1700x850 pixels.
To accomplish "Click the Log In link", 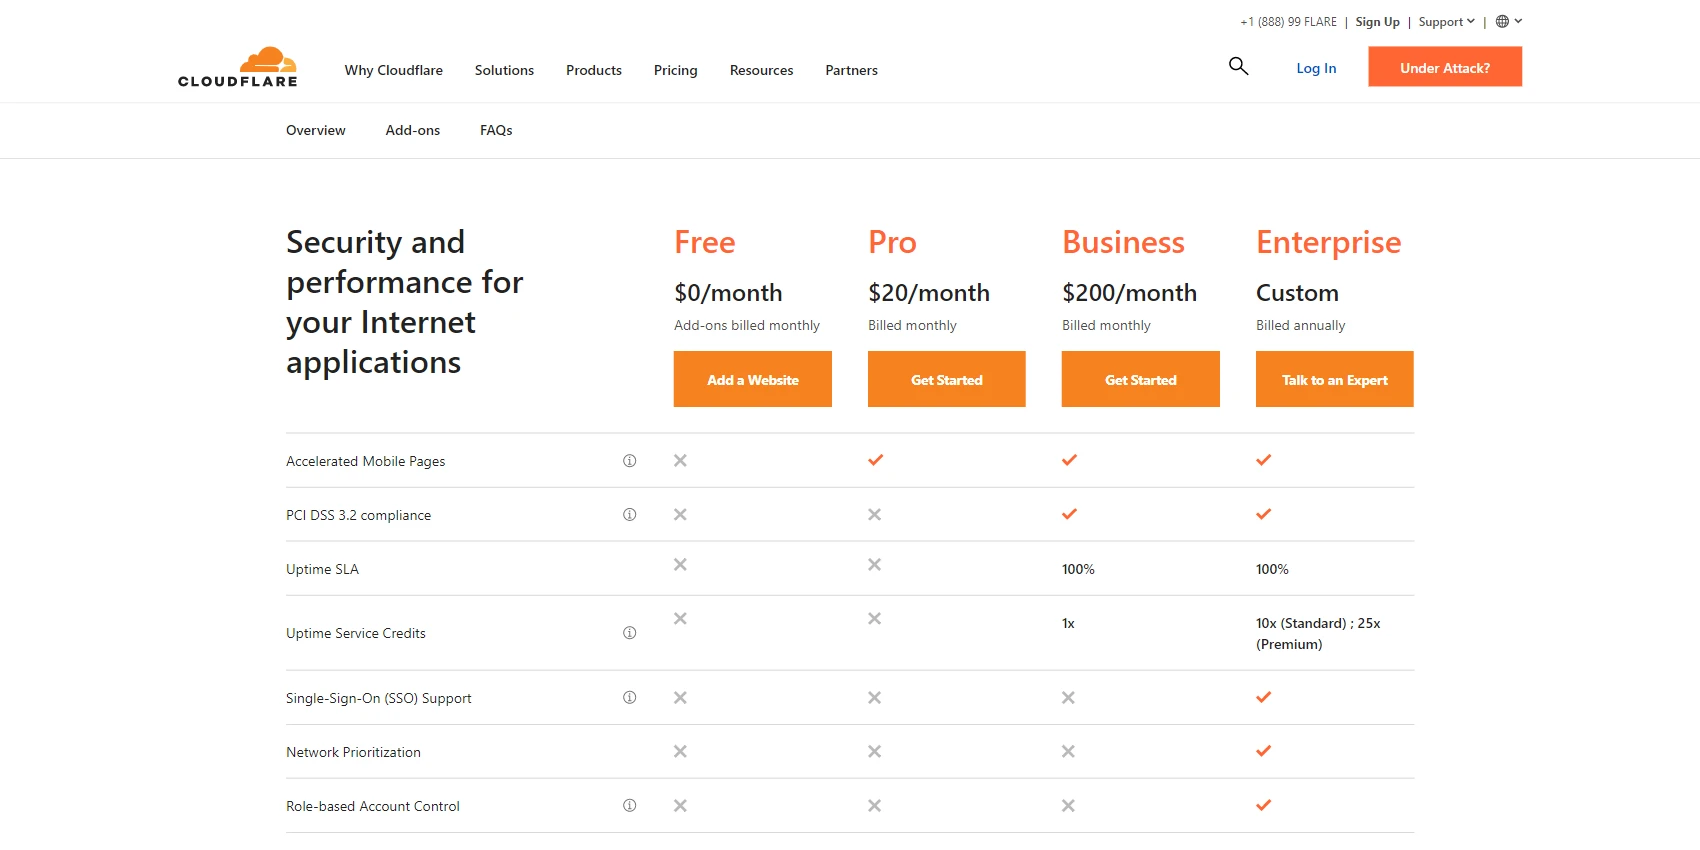I will (x=1316, y=68).
